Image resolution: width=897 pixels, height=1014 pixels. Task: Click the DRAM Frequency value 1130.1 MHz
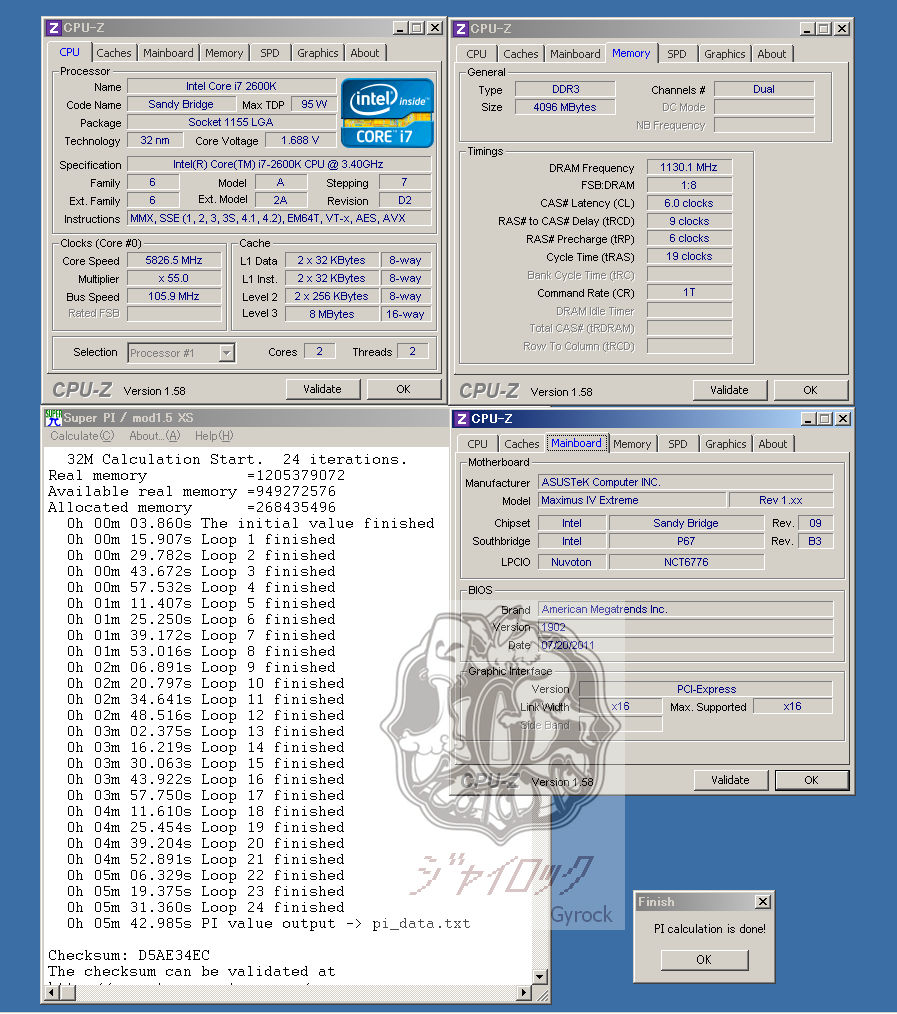pyautogui.click(x=689, y=167)
